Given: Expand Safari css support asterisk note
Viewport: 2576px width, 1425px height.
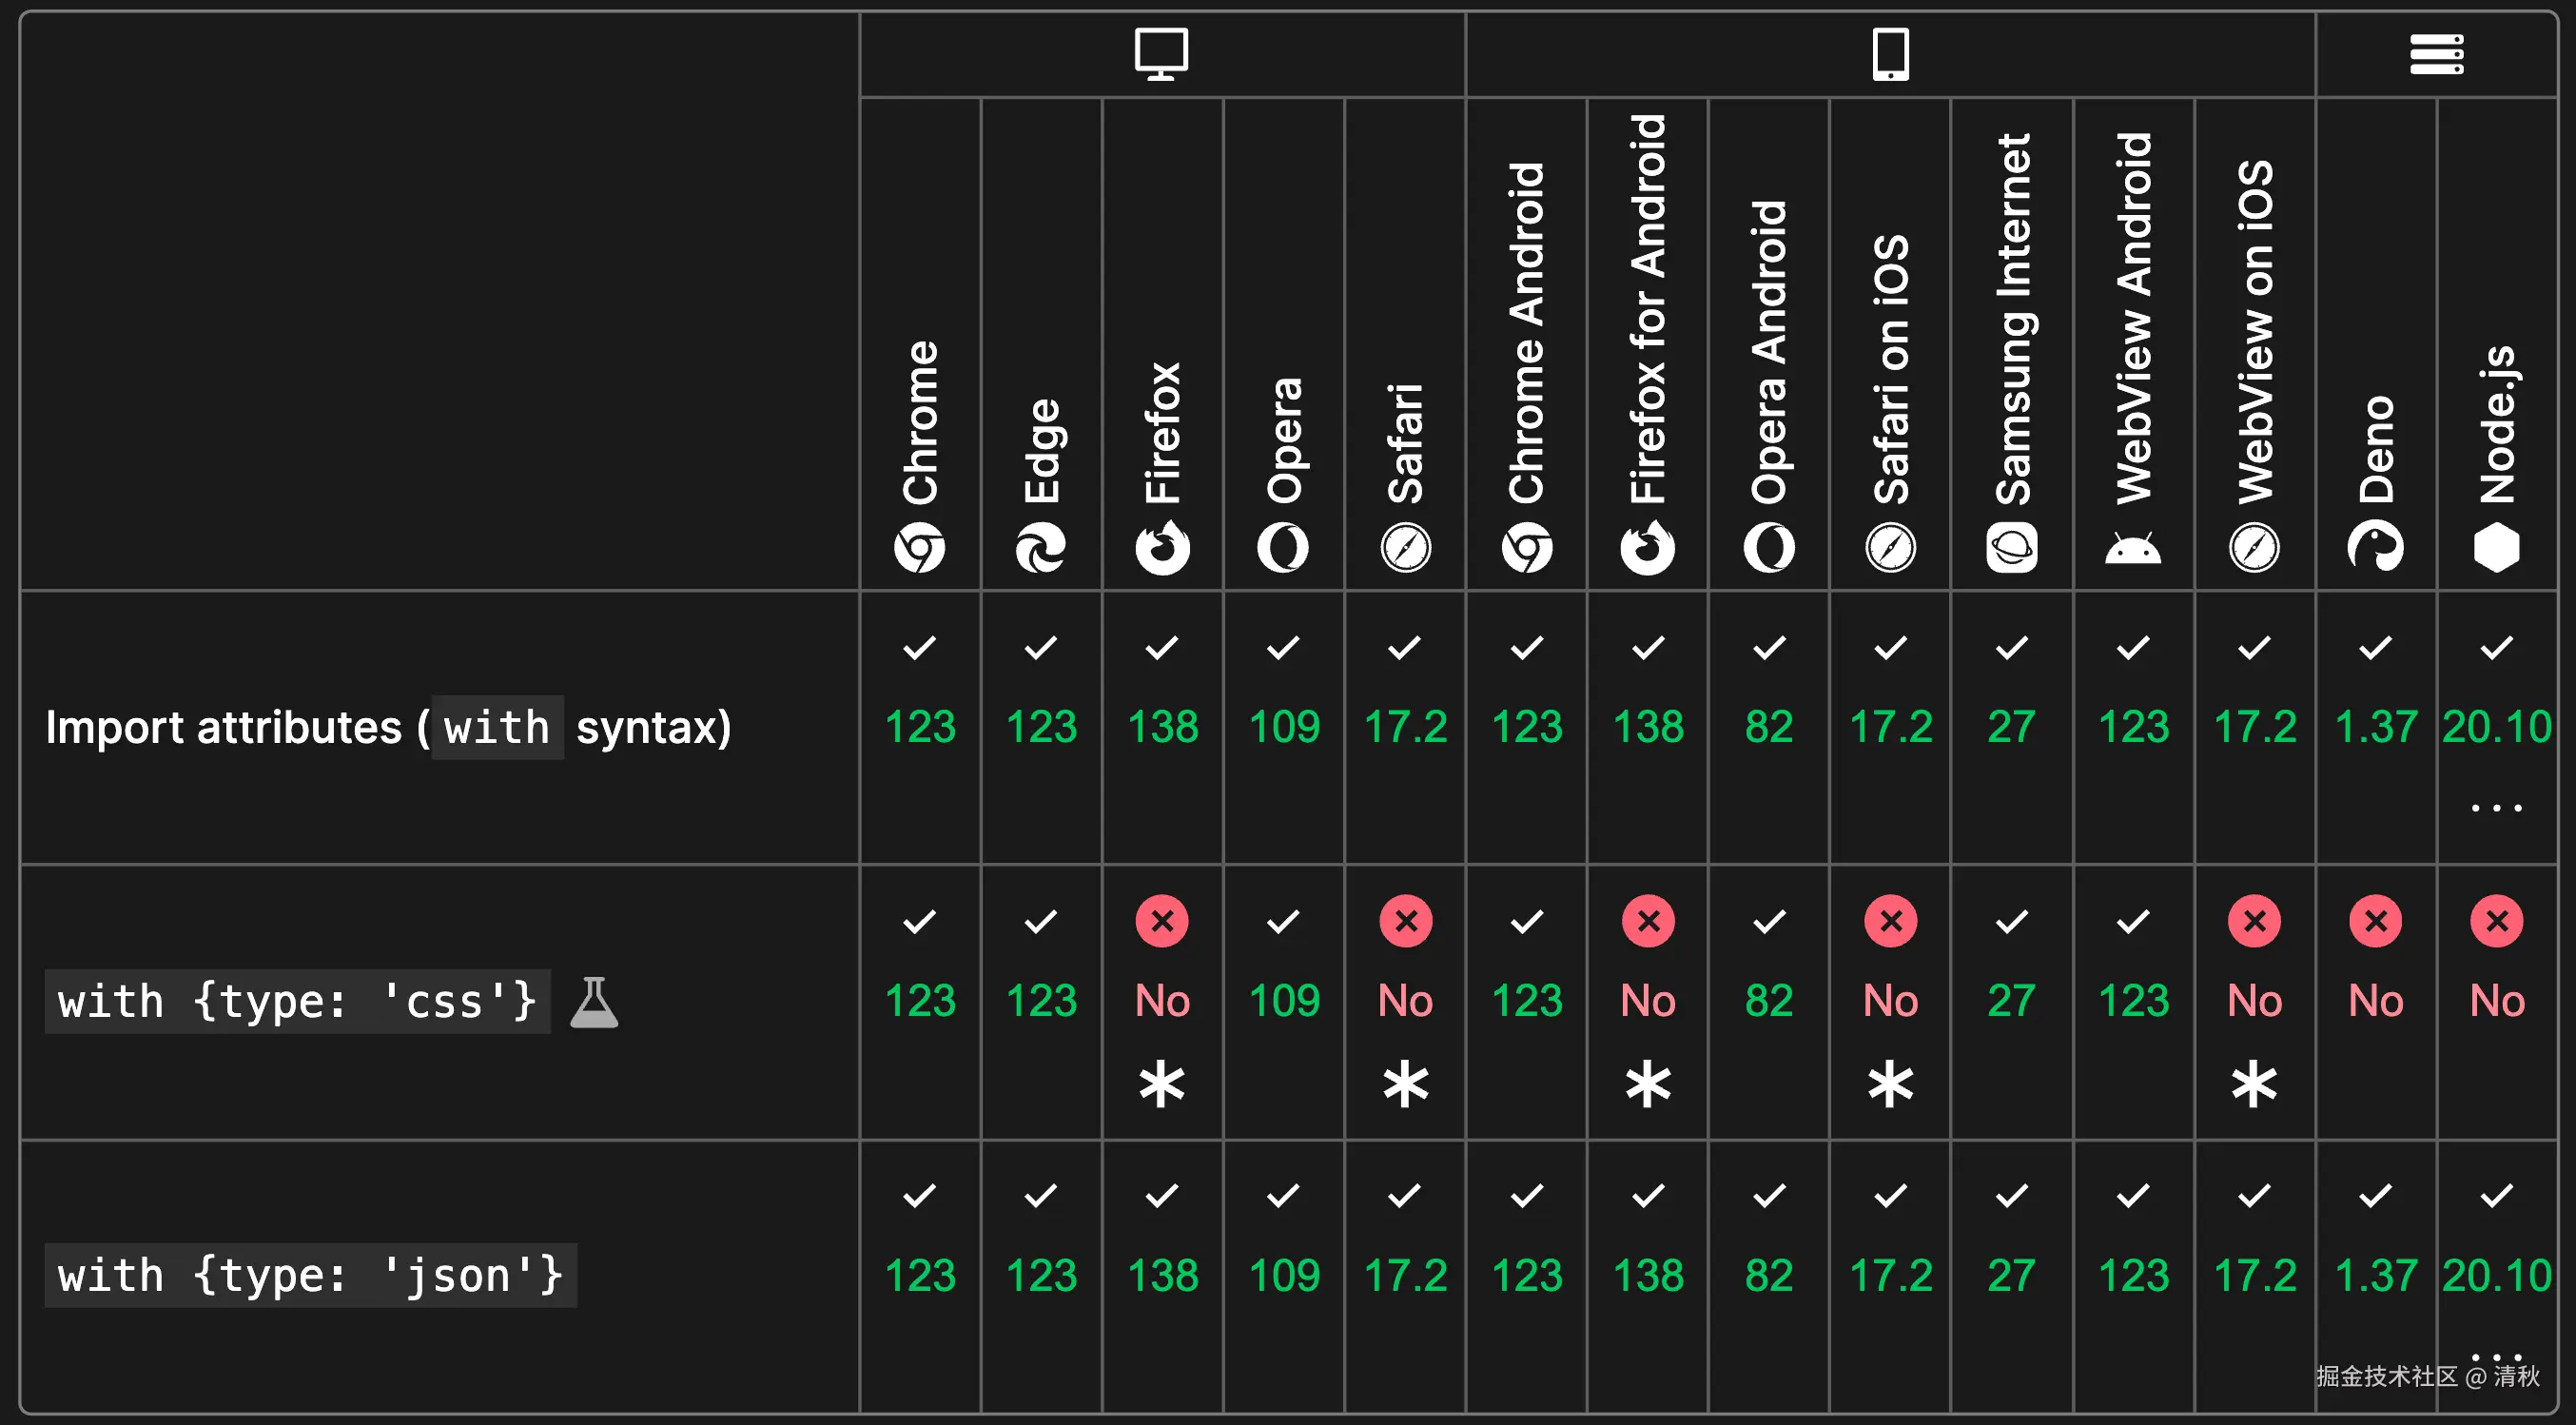Looking at the screenshot, I should click(1405, 1085).
